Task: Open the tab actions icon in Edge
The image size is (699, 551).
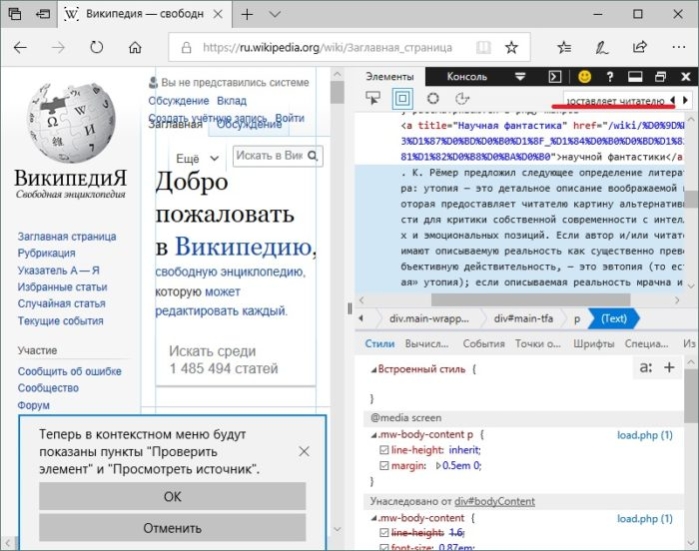Action: pyautogui.click(x=15, y=14)
